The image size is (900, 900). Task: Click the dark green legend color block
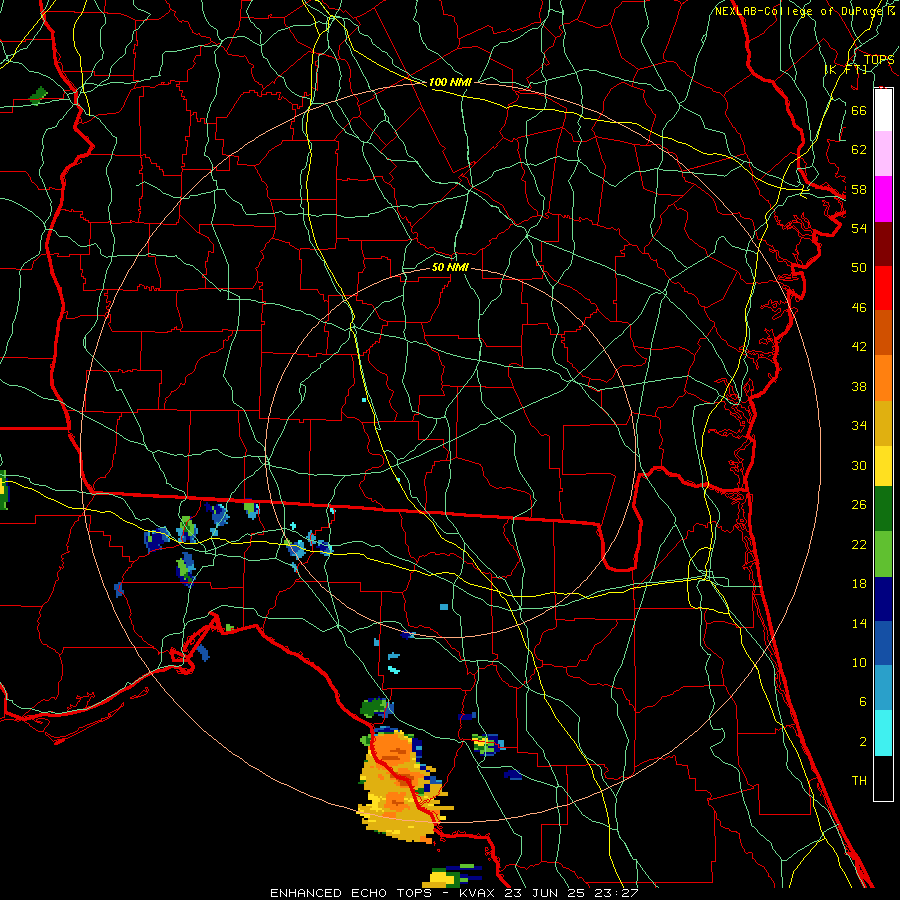coord(883,509)
